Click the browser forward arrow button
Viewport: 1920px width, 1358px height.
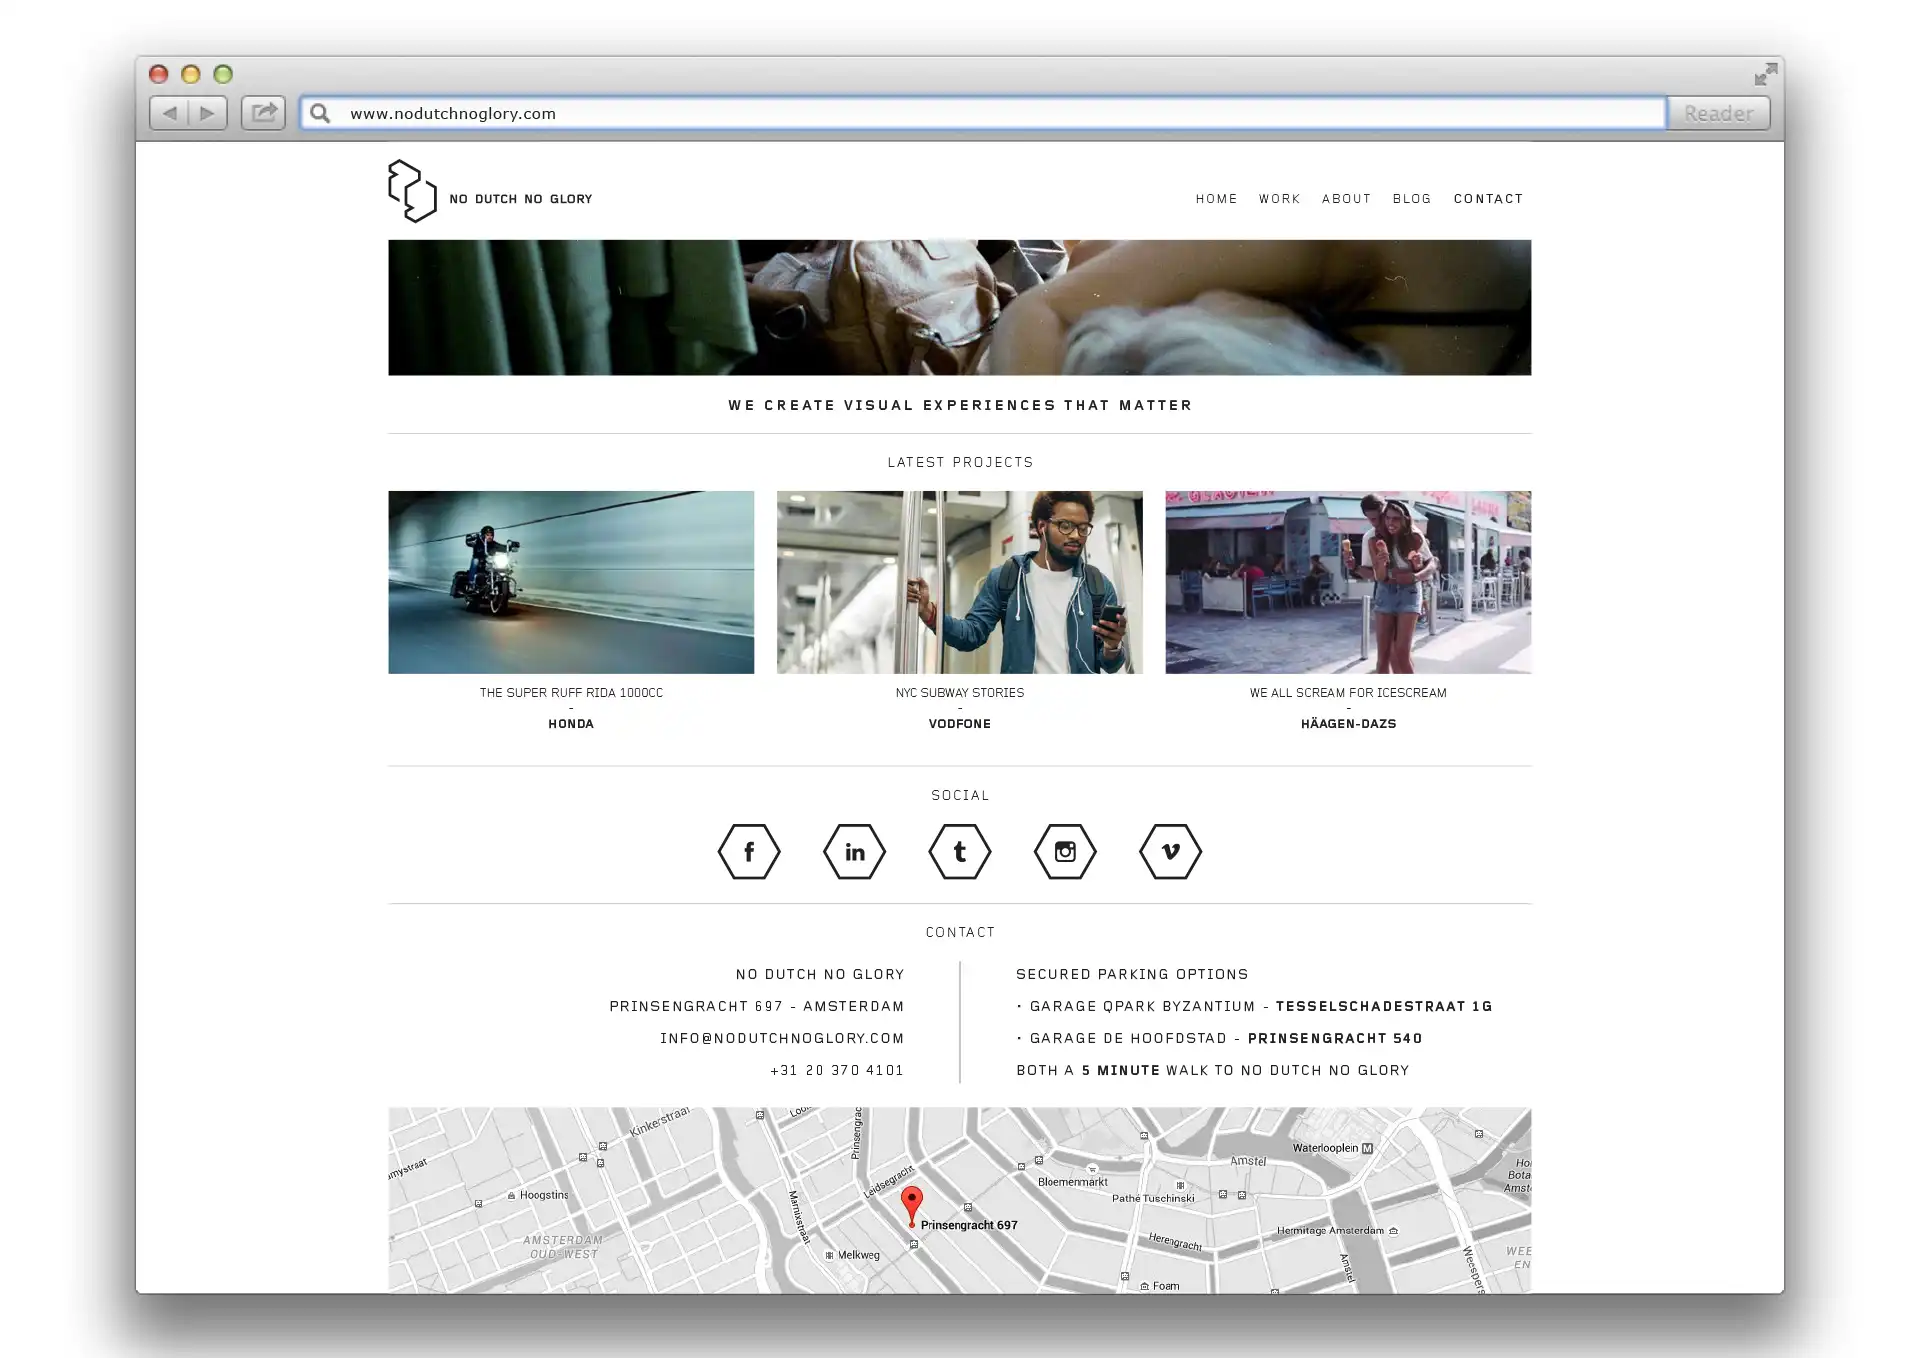(207, 113)
